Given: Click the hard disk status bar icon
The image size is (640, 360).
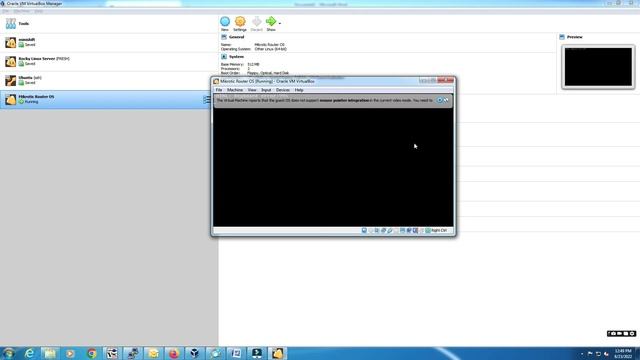Looking at the screenshot, I should coord(364,231).
